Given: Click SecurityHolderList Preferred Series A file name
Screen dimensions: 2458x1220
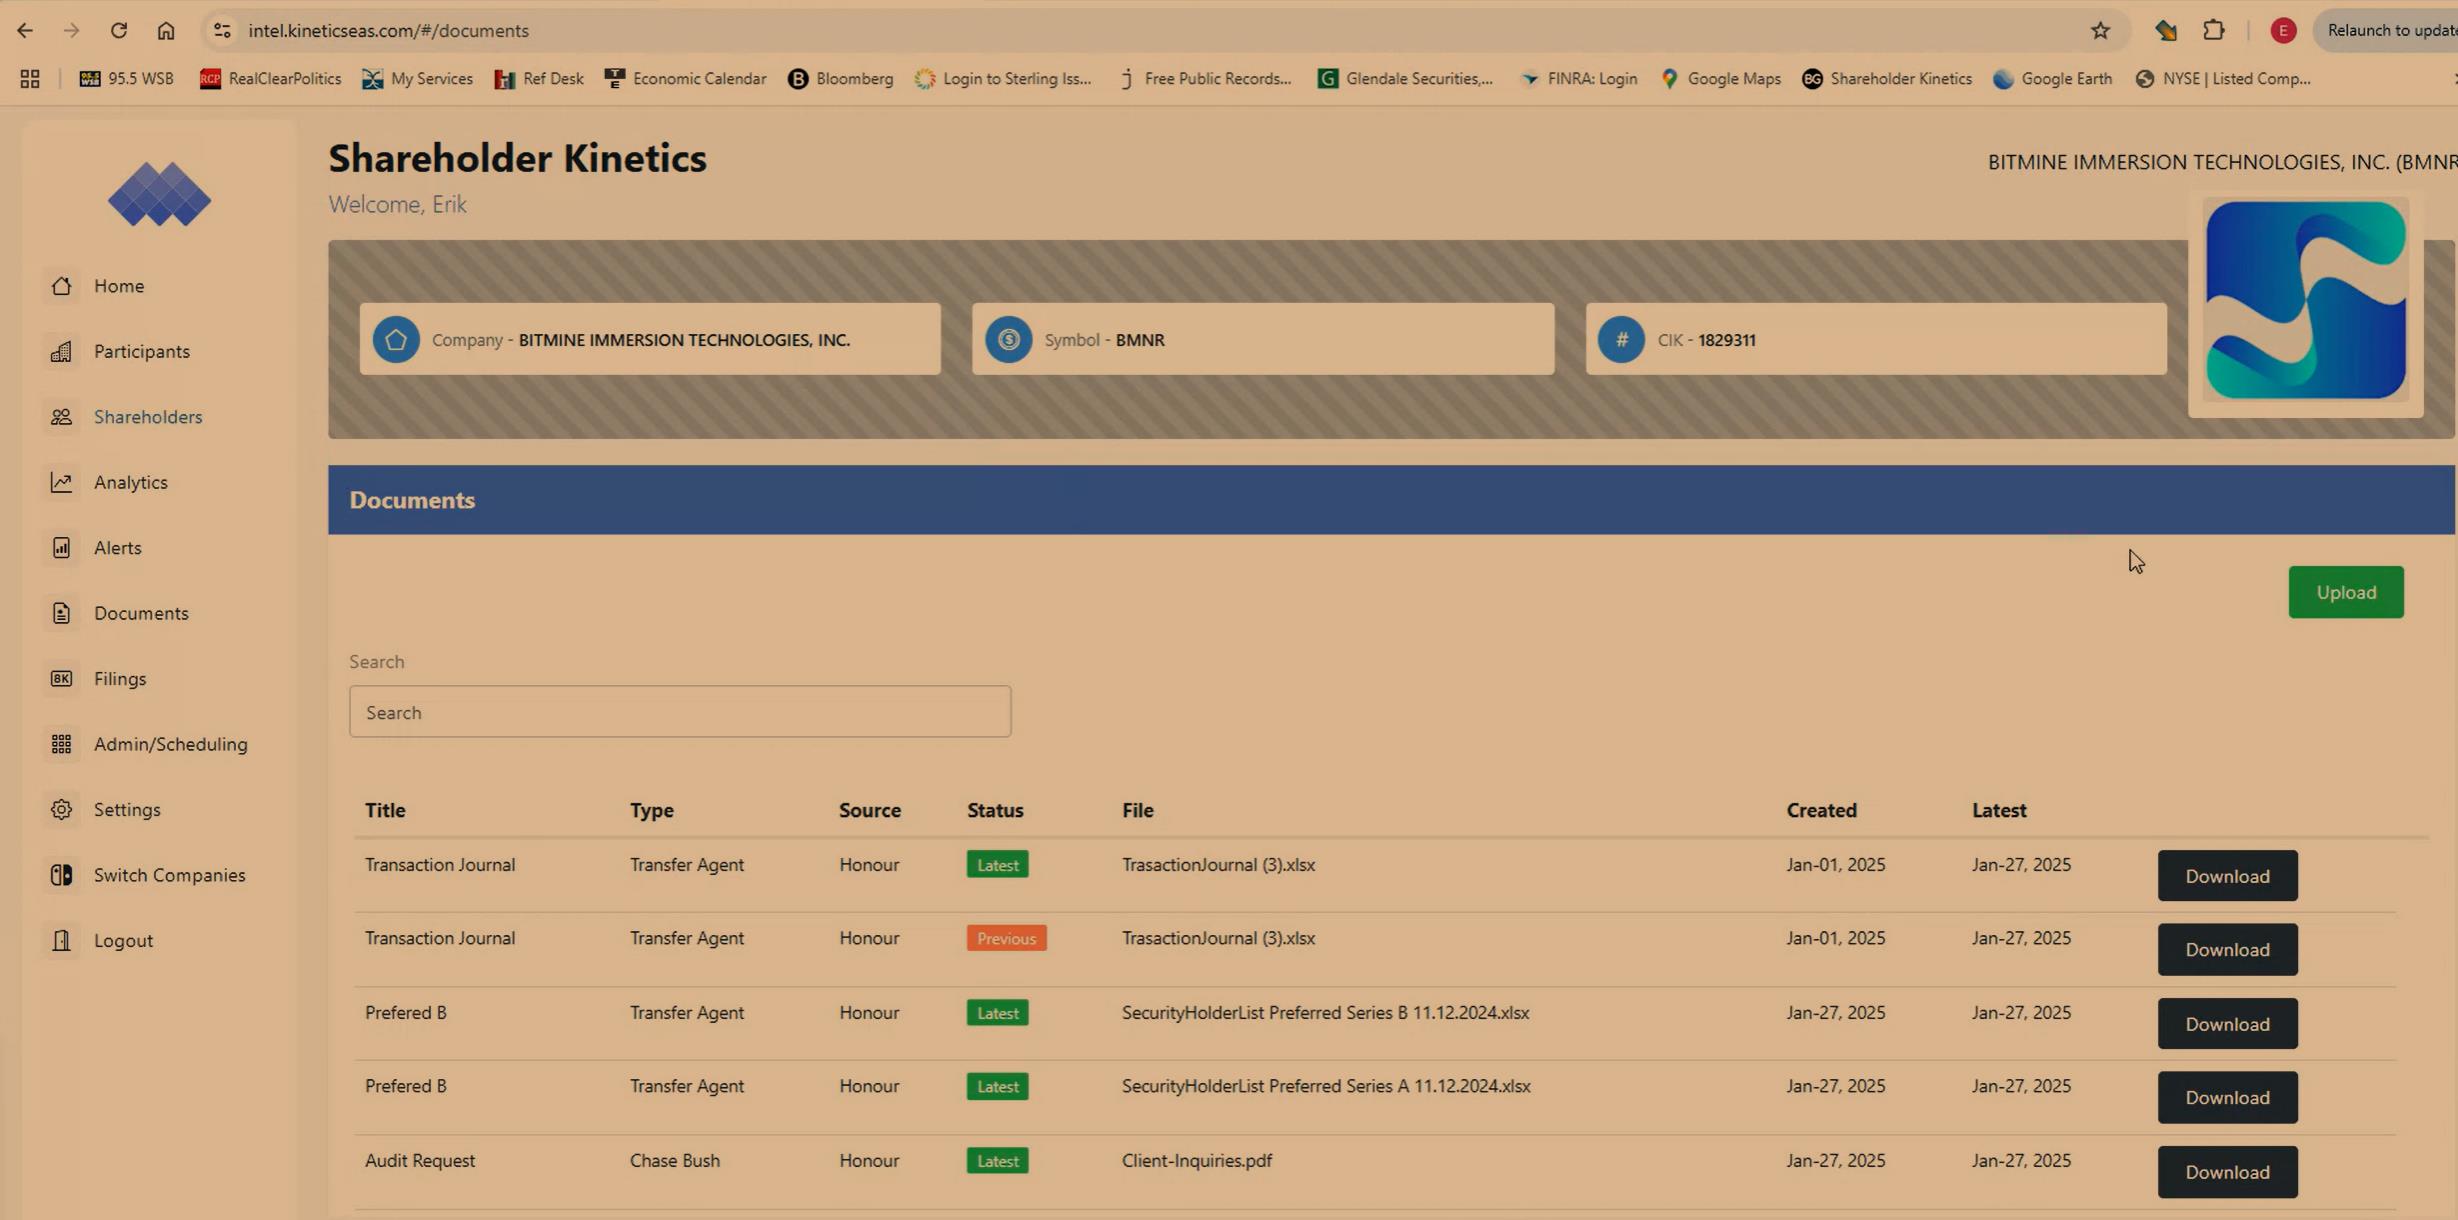Looking at the screenshot, I should coord(1326,1086).
